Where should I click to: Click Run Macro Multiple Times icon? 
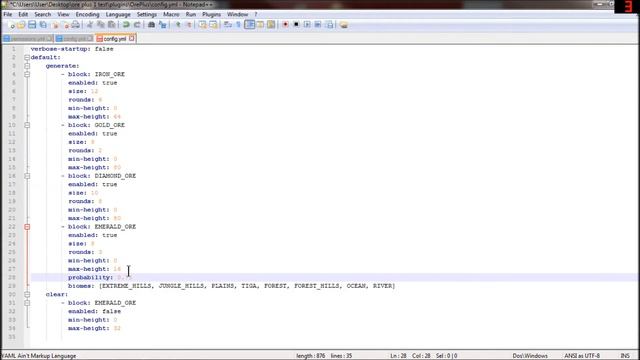[318, 25]
